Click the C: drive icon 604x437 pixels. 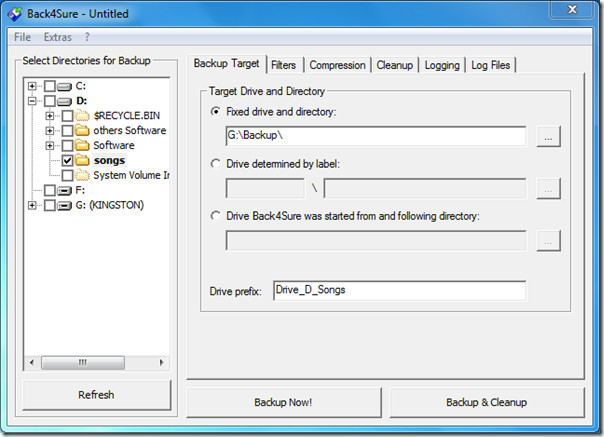coord(64,86)
